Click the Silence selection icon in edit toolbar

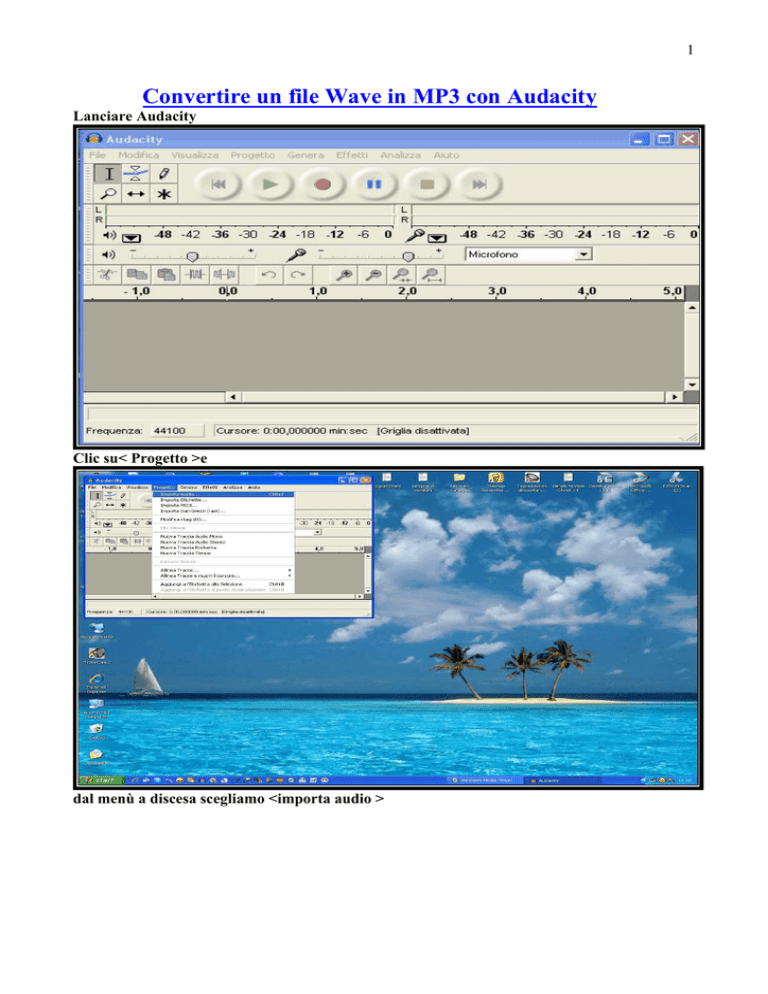tap(225, 274)
